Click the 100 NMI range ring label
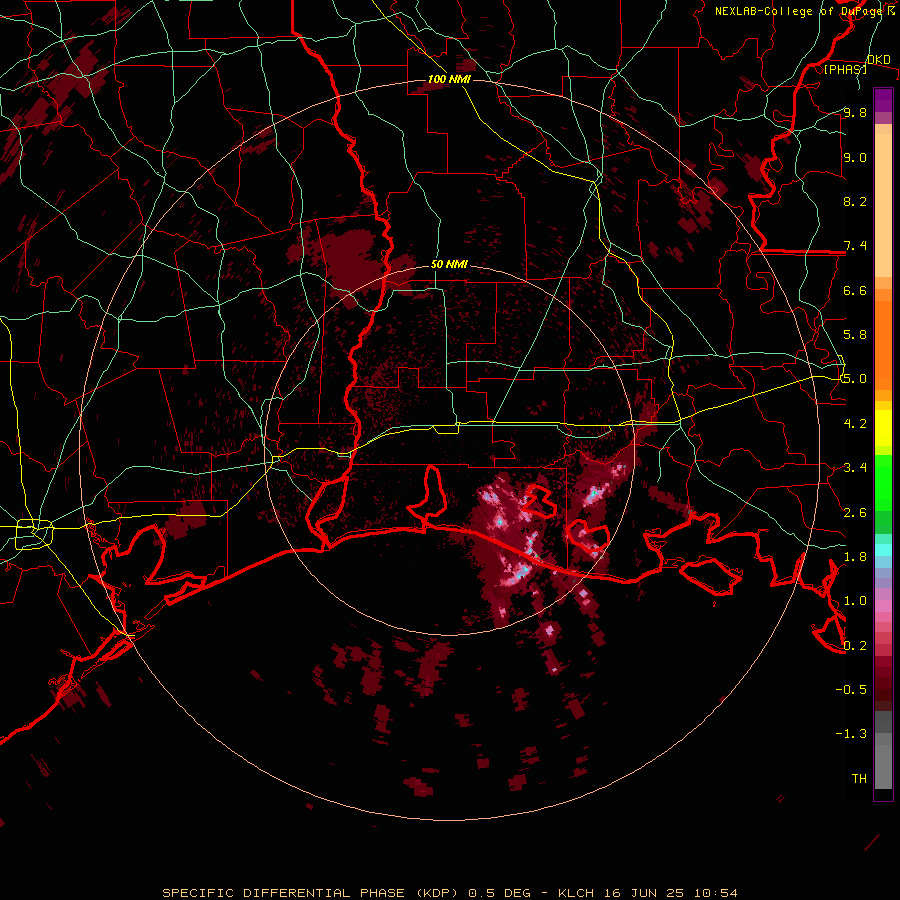This screenshot has height=900, width=900. [x=449, y=79]
